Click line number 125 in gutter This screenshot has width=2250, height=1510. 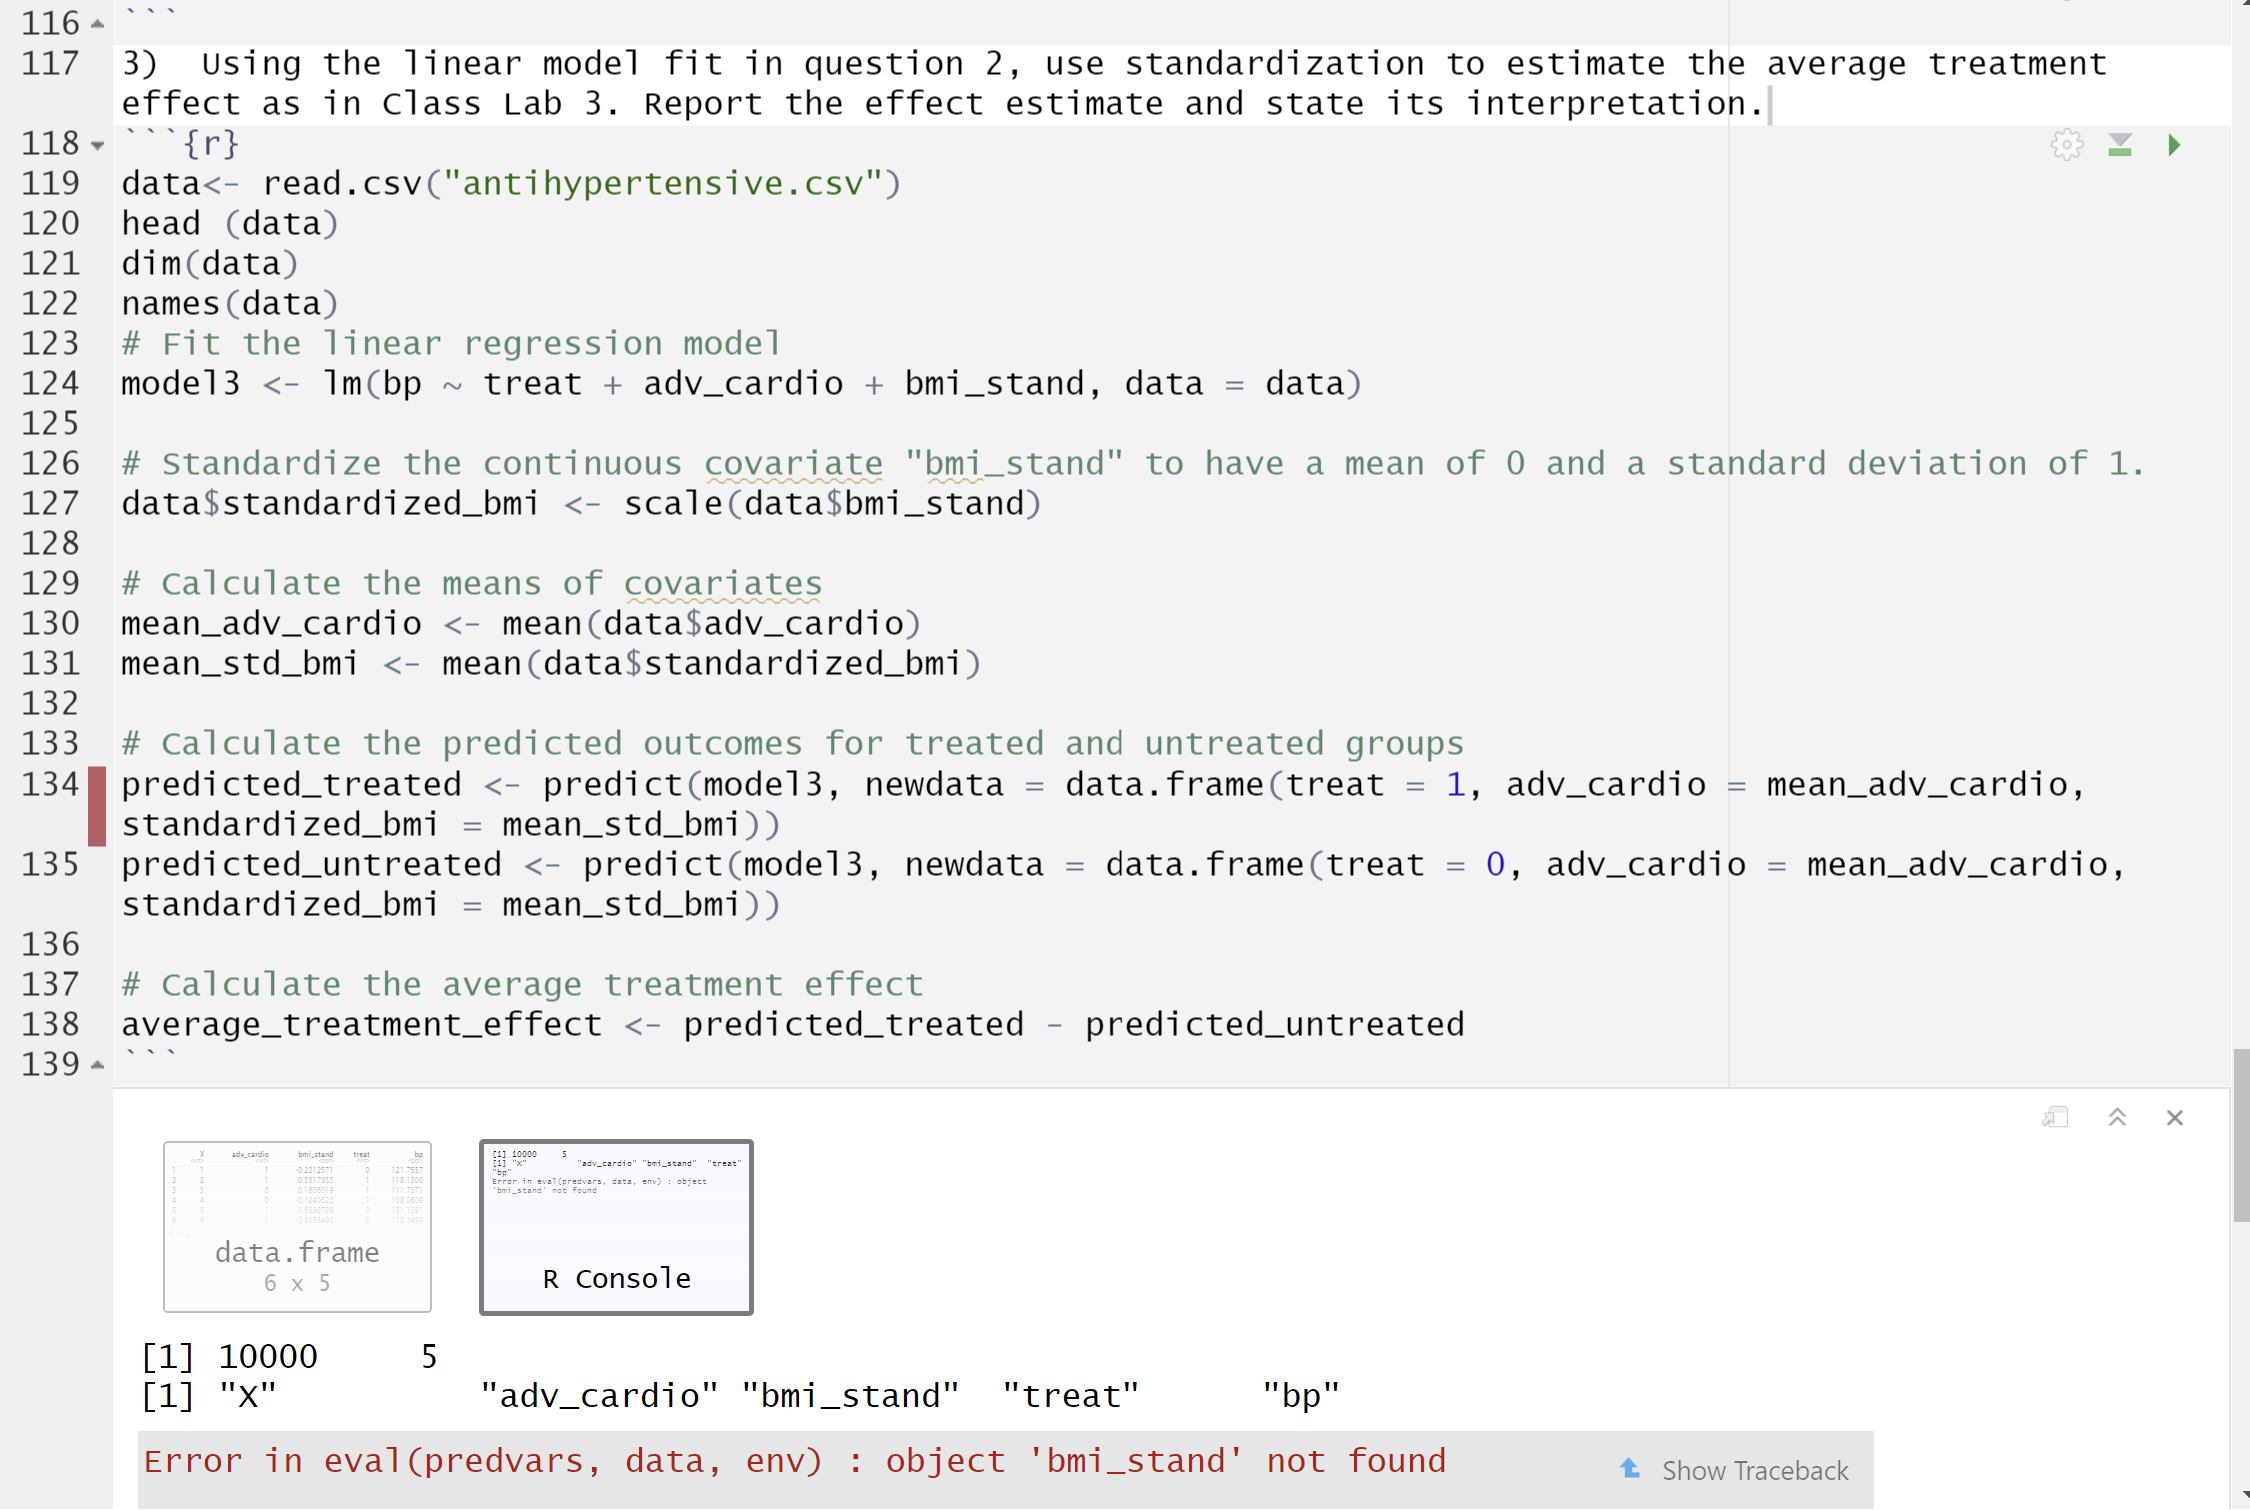point(50,424)
